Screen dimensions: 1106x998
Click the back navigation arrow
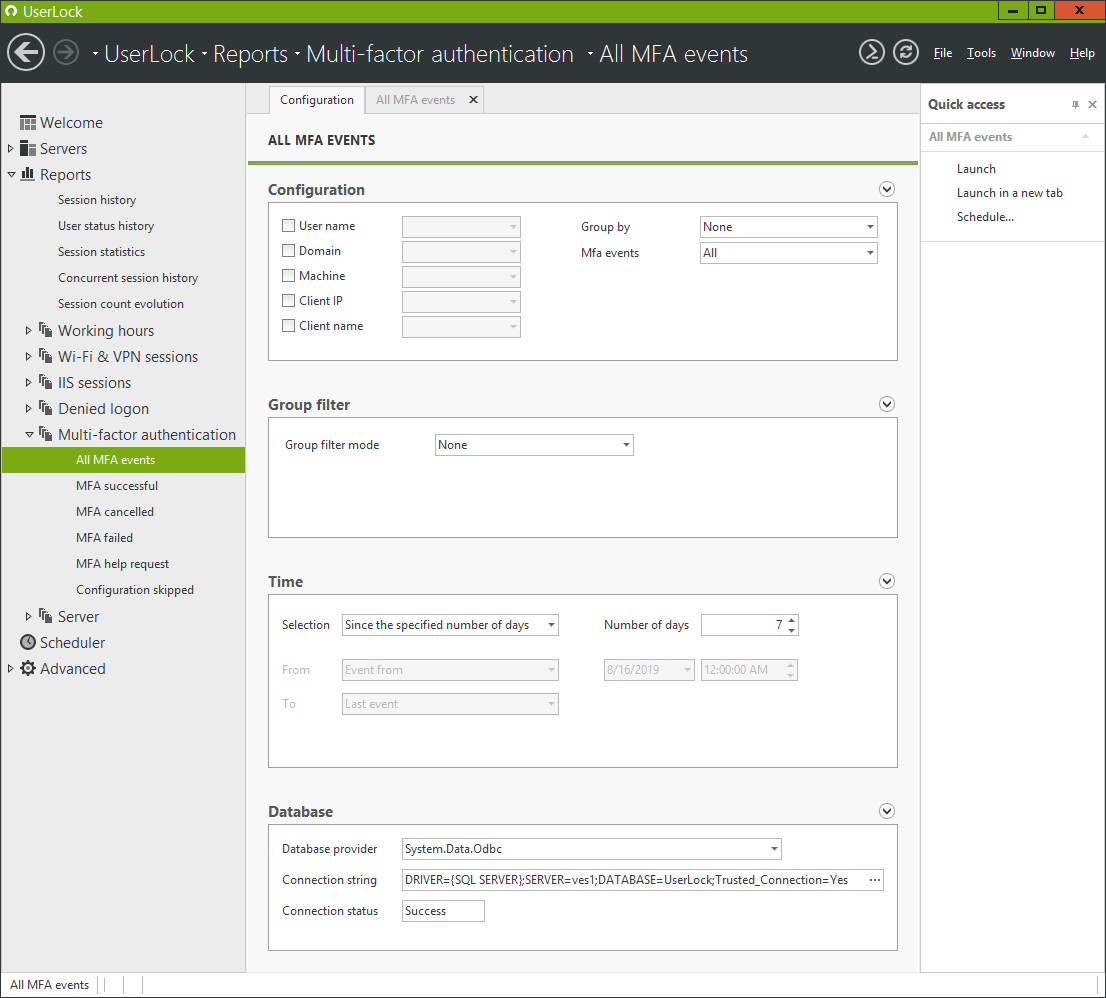[x=26, y=53]
